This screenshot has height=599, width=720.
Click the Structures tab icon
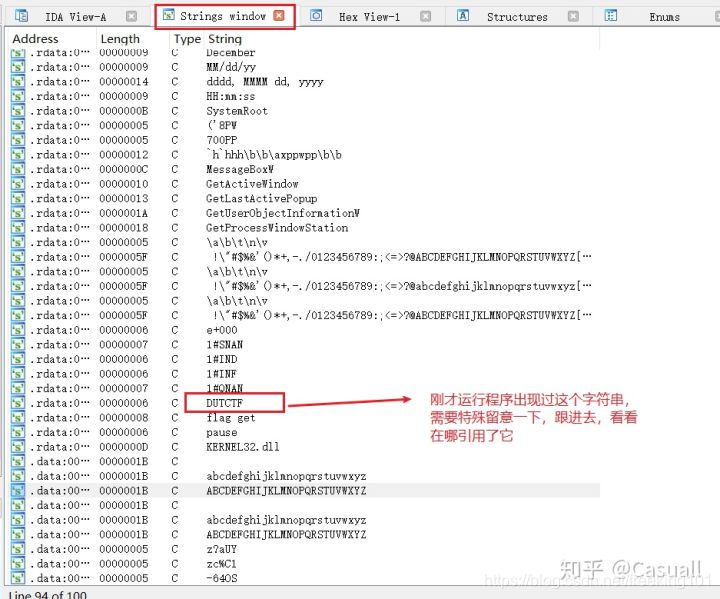(x=463, y=16)
